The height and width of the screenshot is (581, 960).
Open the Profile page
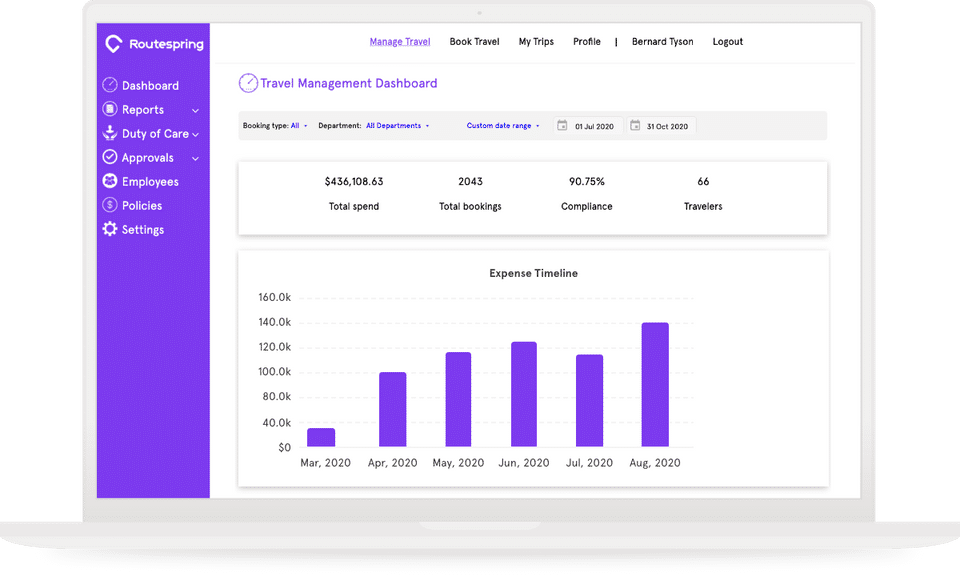click(587, 42)
